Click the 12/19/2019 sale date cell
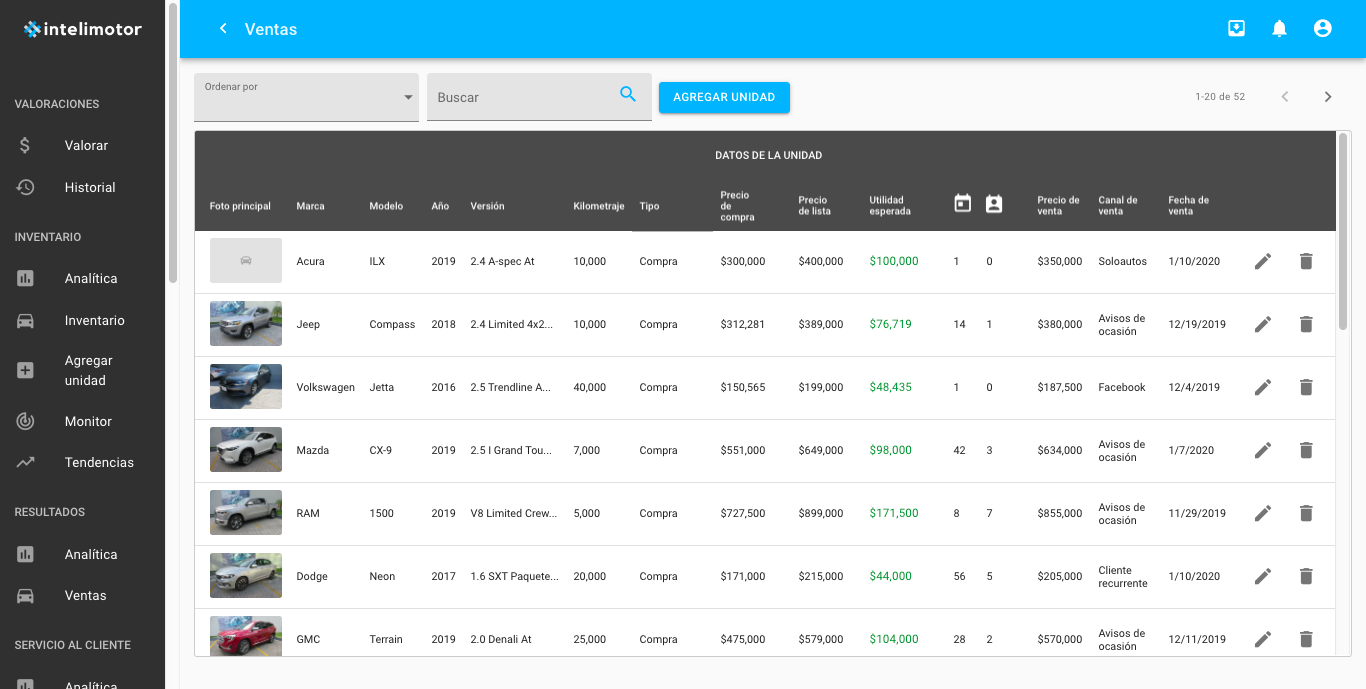 (x=1197, y=324)
